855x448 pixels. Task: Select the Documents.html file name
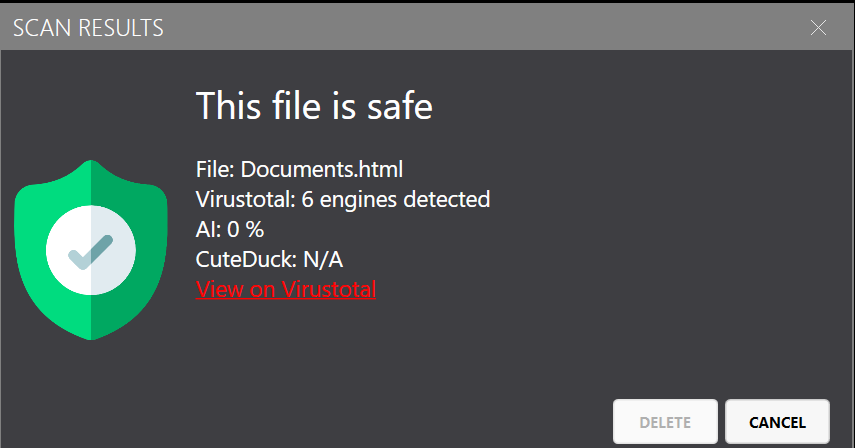tap(321, 169)
